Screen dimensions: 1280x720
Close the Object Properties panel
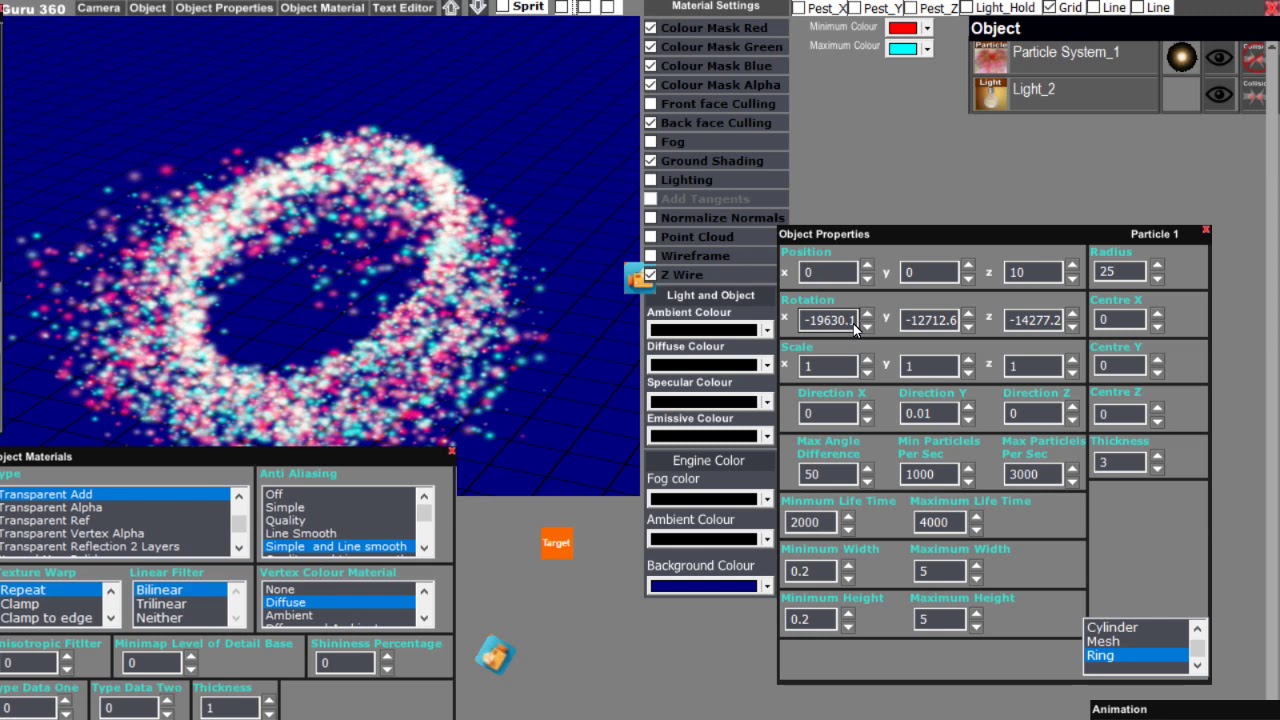(x=1205, y=231)
